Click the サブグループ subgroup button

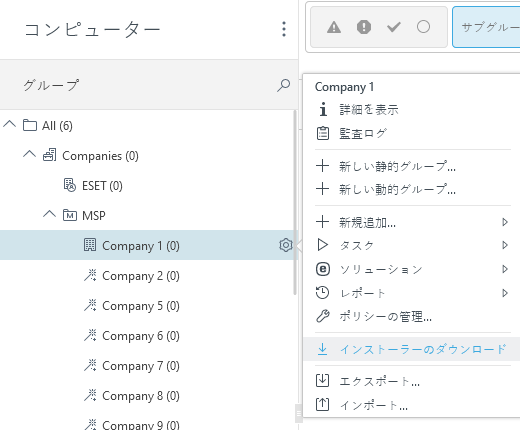(x=486, y=27)
